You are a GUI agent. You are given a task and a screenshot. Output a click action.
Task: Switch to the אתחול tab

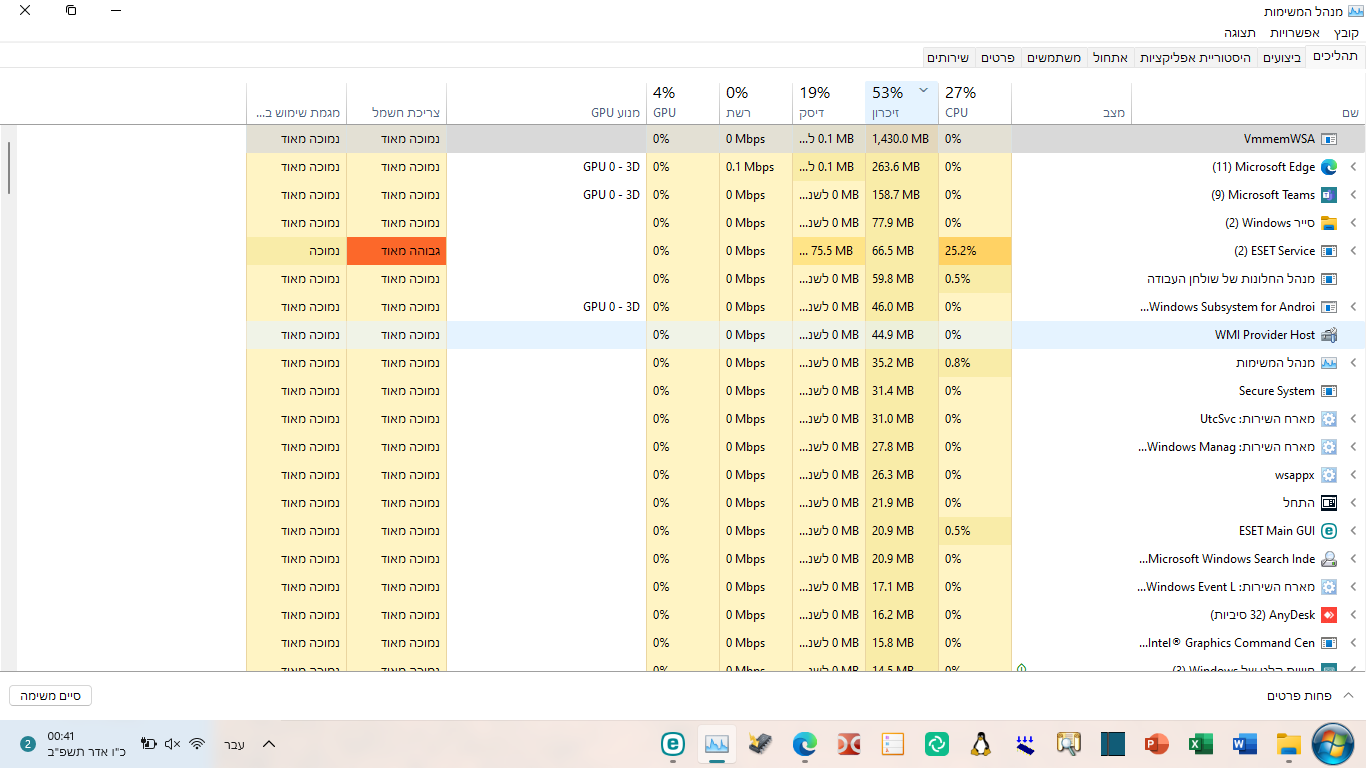tap(1110, 58)
